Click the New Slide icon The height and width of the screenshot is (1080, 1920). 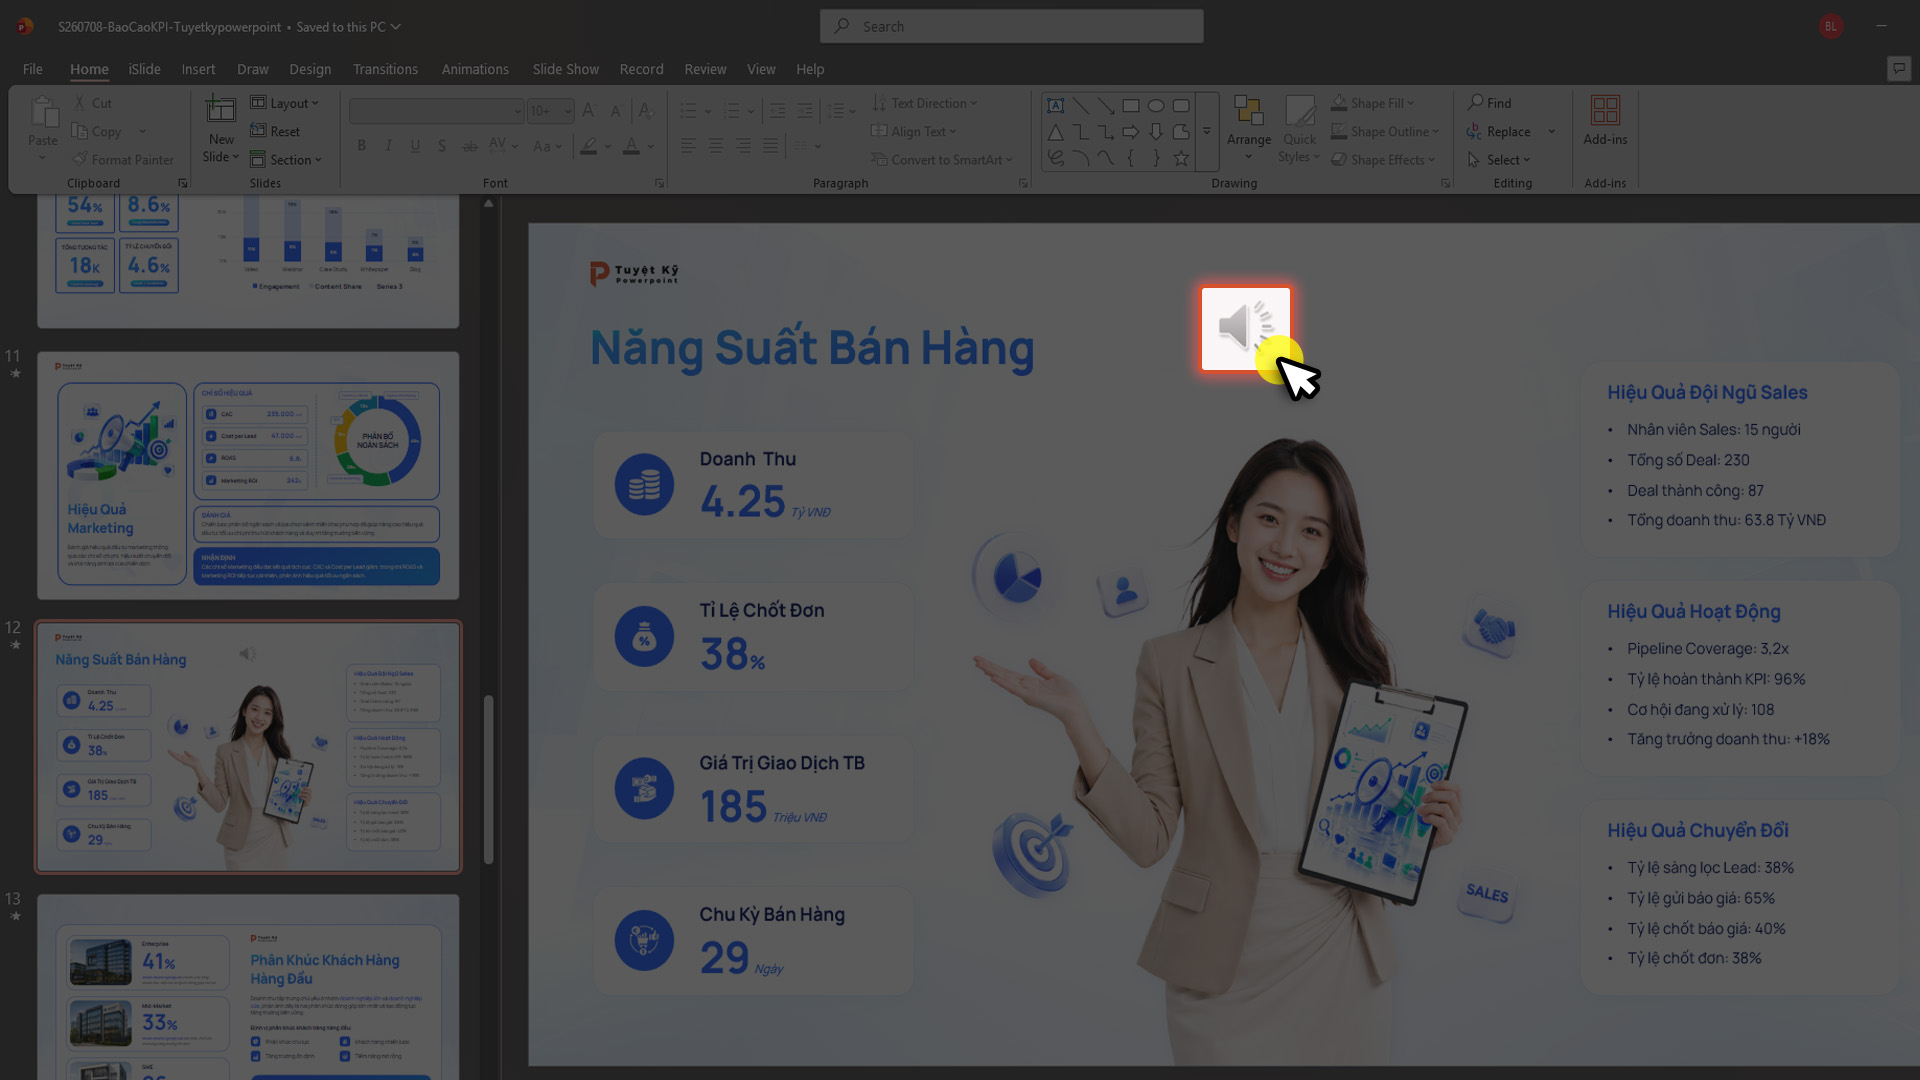221,110
